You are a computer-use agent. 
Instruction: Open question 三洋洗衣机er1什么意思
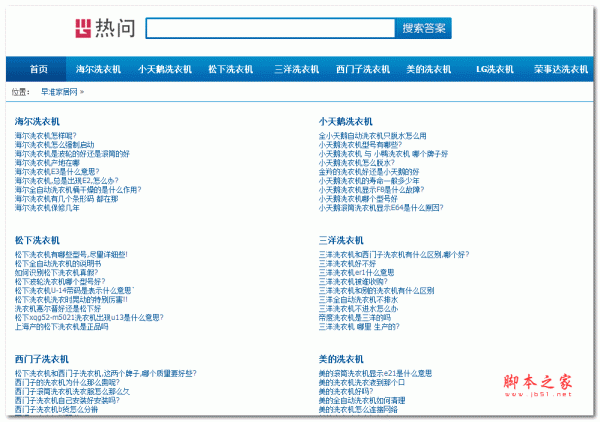pyautogui.click(x=356, y=272)
